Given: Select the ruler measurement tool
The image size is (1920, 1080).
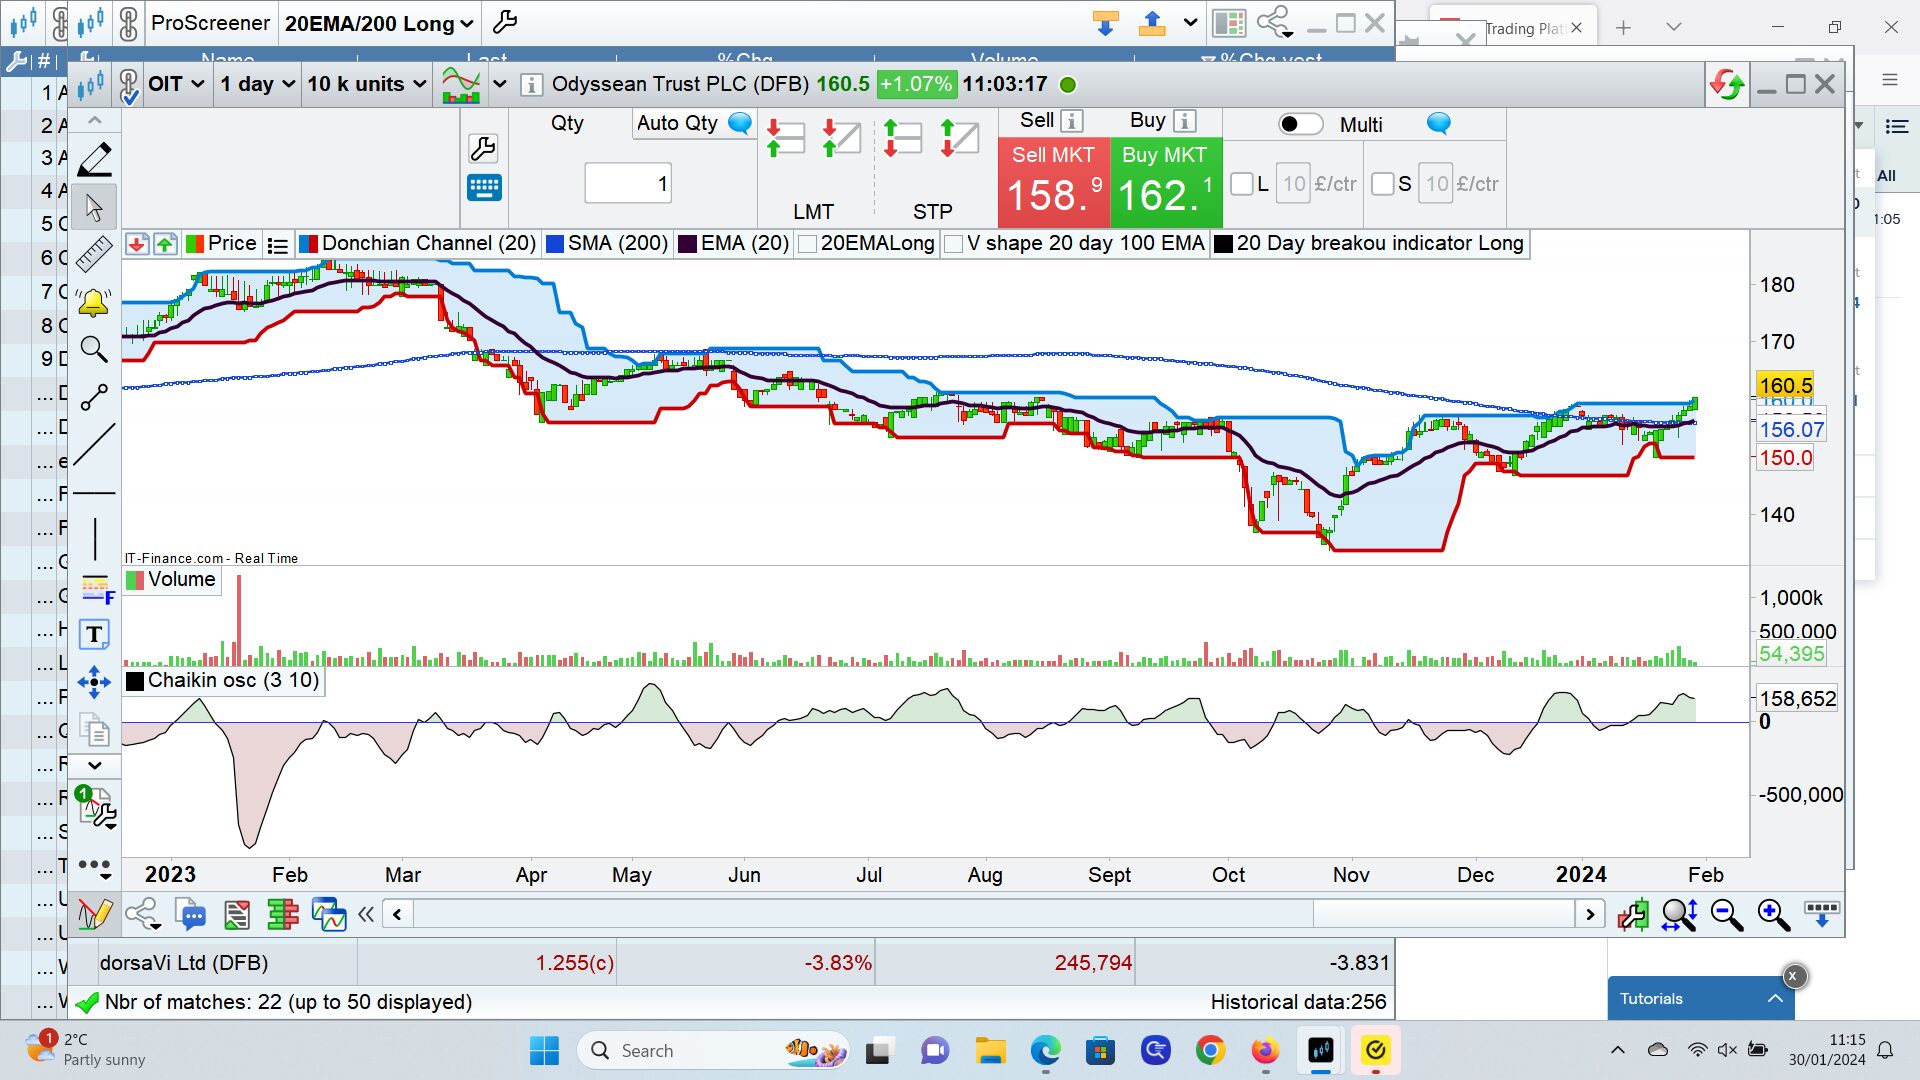Looking at the screenshot, I should pyautogui.click(x=94, y=254).
